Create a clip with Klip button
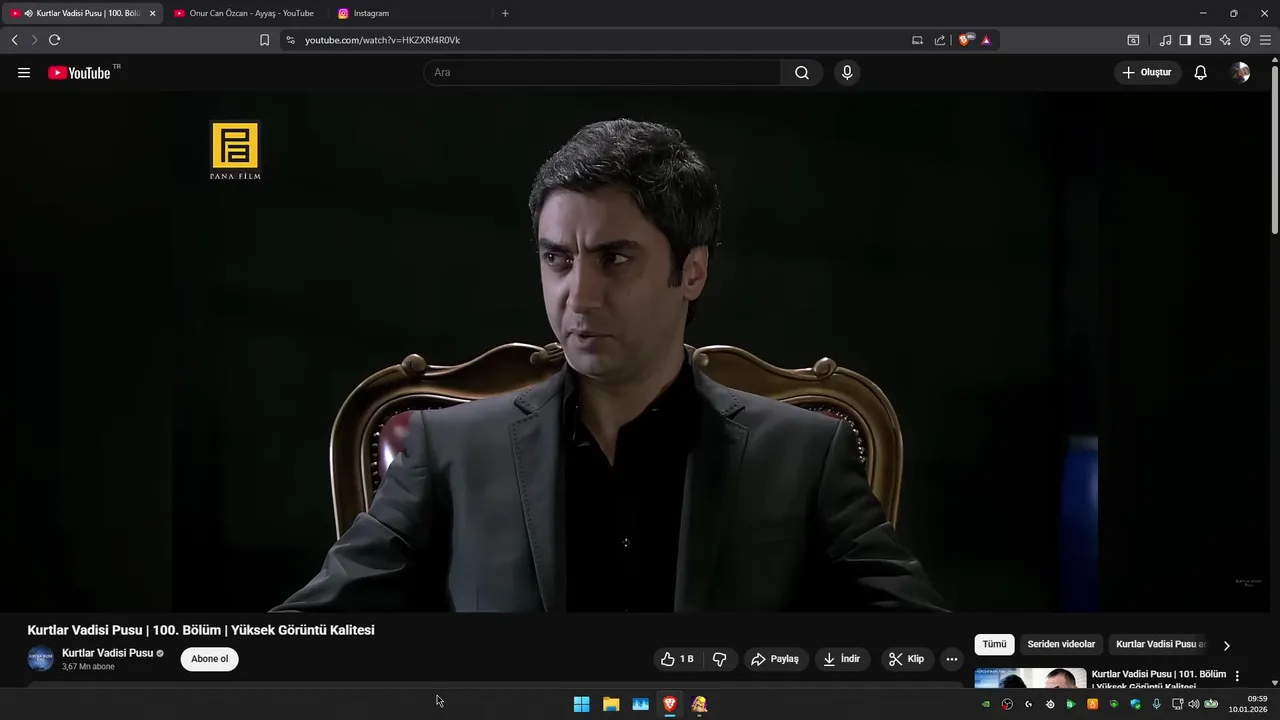The image size is (1280, 720). [906, 659]
